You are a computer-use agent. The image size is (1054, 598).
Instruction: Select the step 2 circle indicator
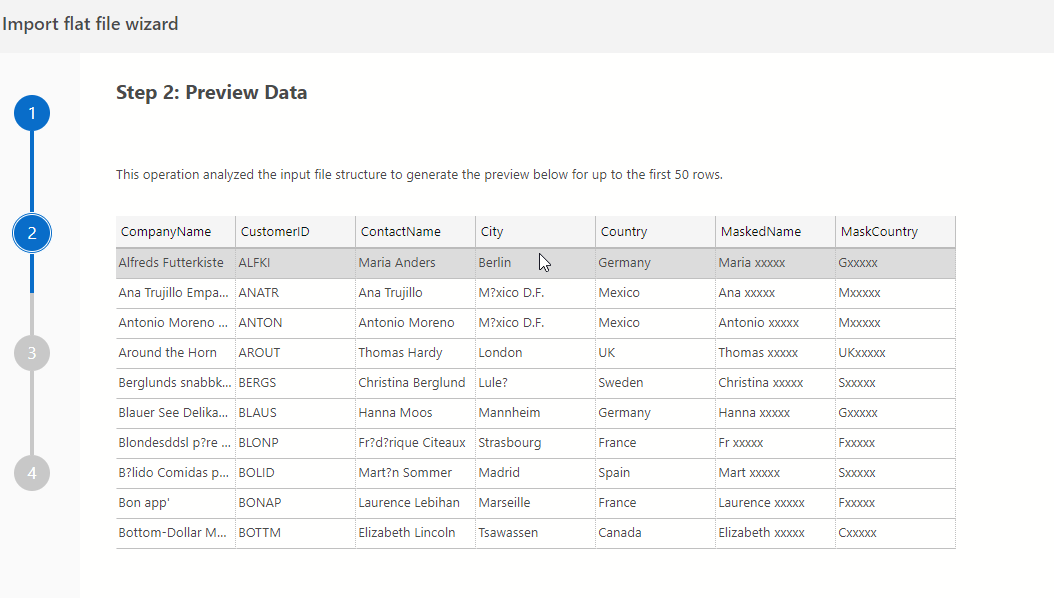click(32, 233)
